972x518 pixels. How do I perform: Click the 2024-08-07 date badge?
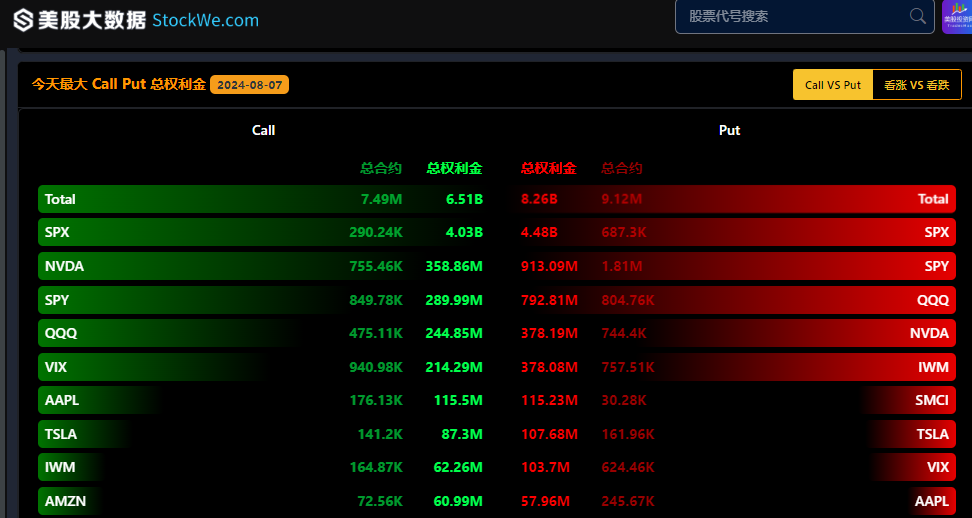[249, 84]
